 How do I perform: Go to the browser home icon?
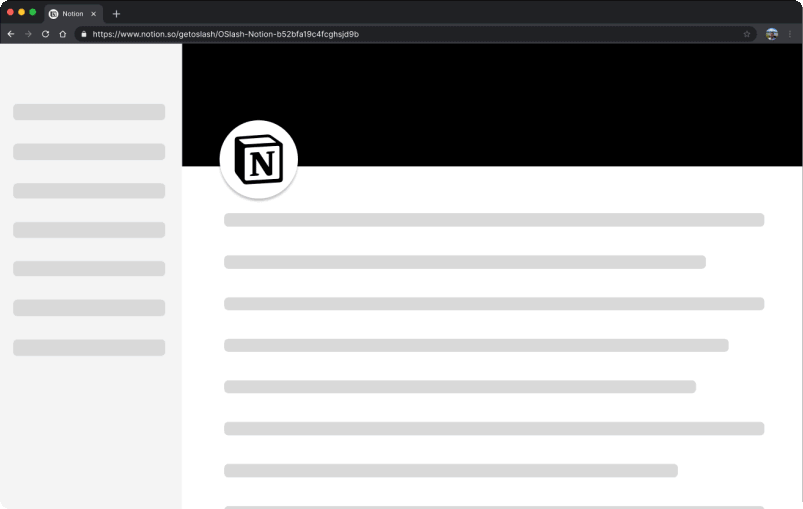click(x=62, y=34)
